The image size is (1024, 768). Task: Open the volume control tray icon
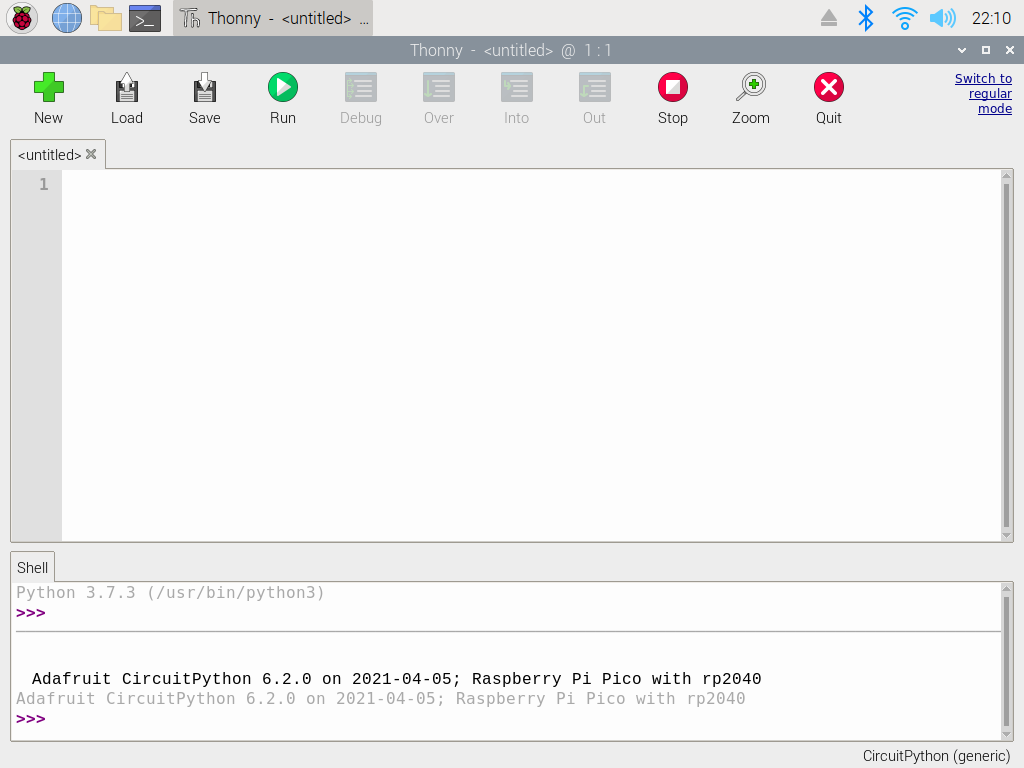[943, 18]
